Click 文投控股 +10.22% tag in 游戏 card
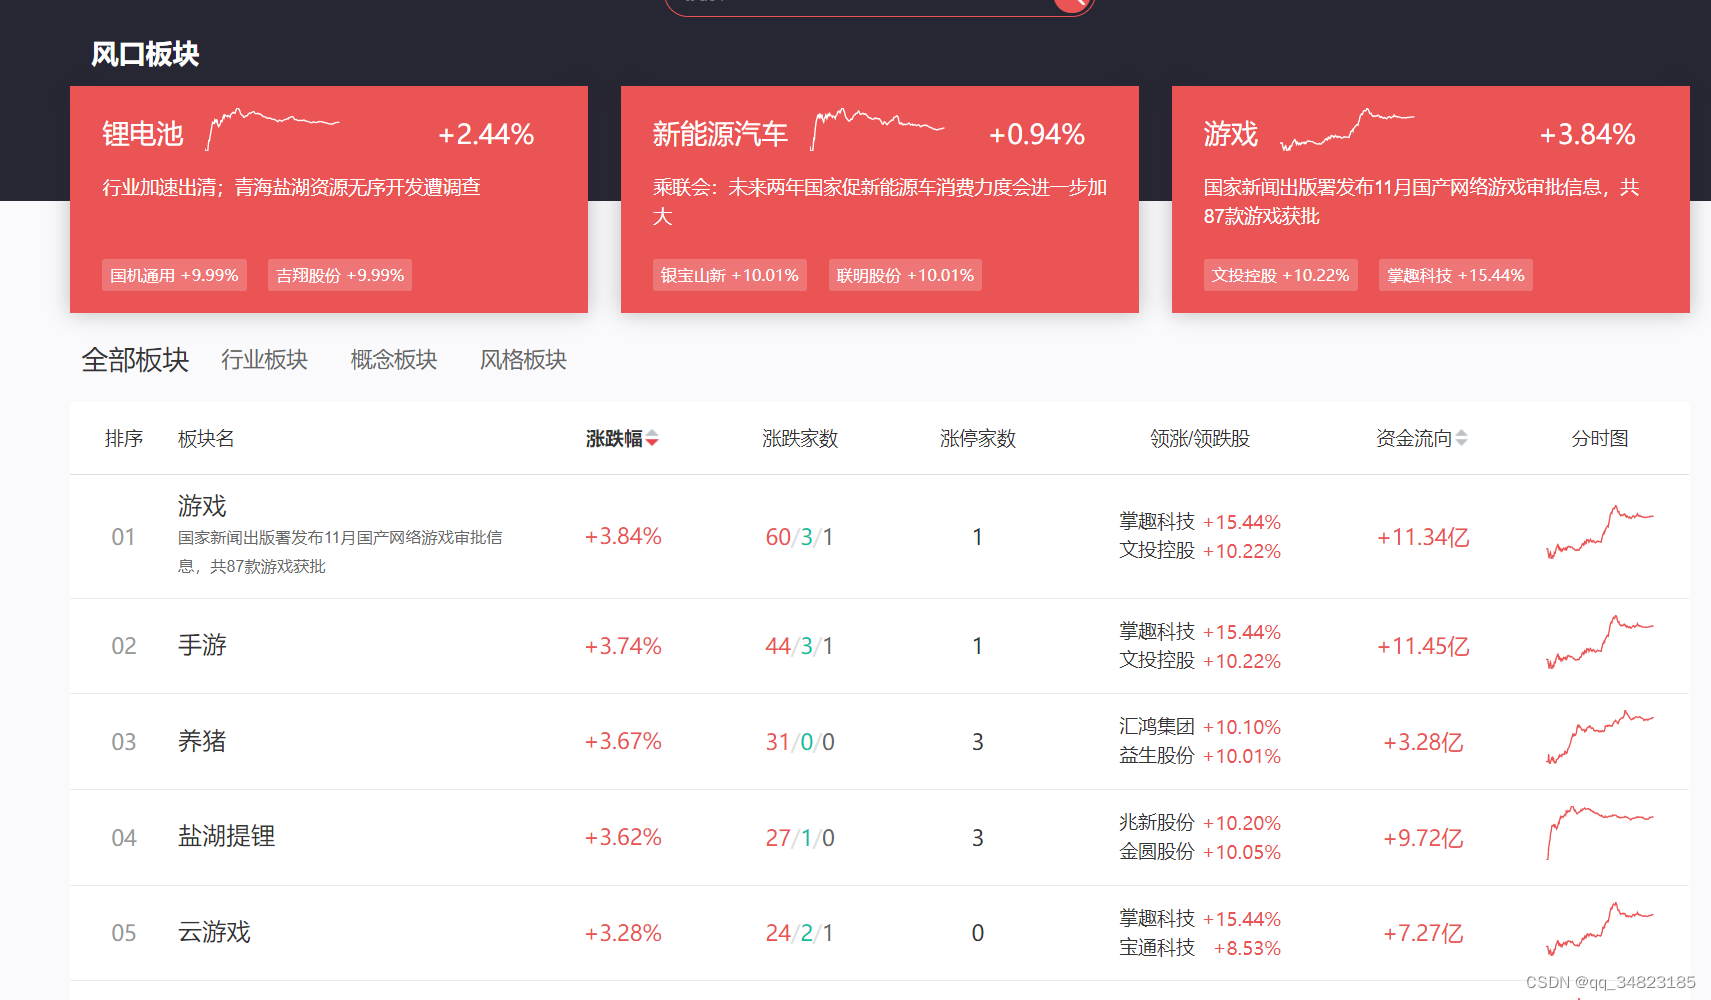Image resolution: width=1711 pixels, height=1000 pixels. [x=1281, y=275]
